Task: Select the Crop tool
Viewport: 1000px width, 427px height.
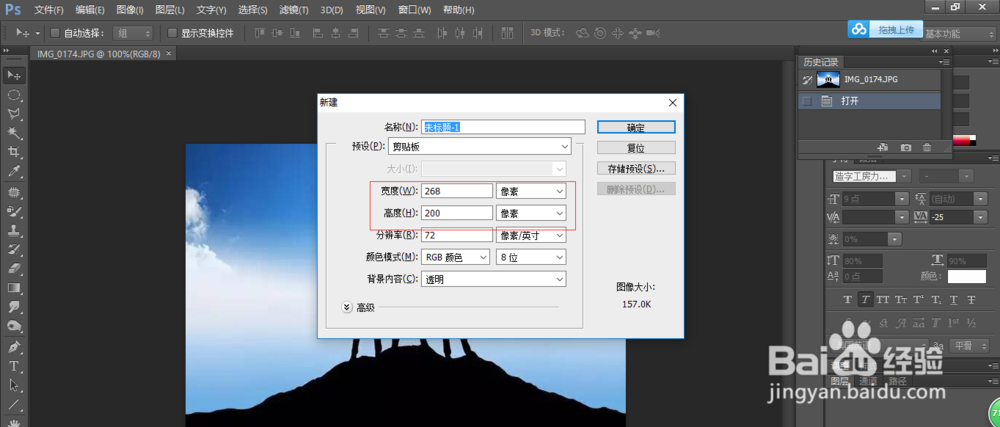Action: point(14,152)
